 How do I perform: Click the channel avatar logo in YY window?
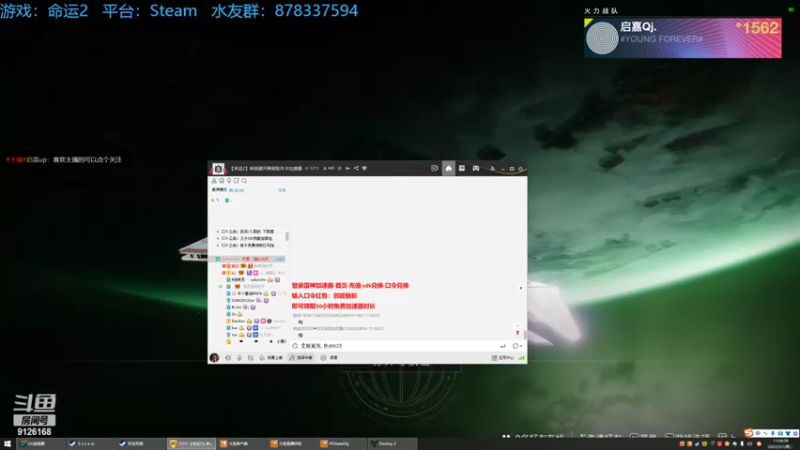tap(218, 169)
